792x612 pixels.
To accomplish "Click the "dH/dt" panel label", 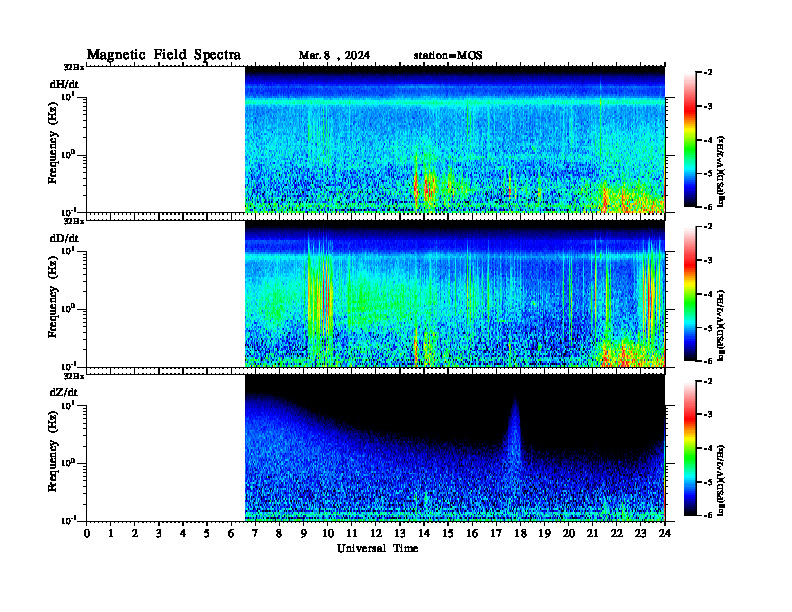I will pyautogui.click(x=64, y=84).
